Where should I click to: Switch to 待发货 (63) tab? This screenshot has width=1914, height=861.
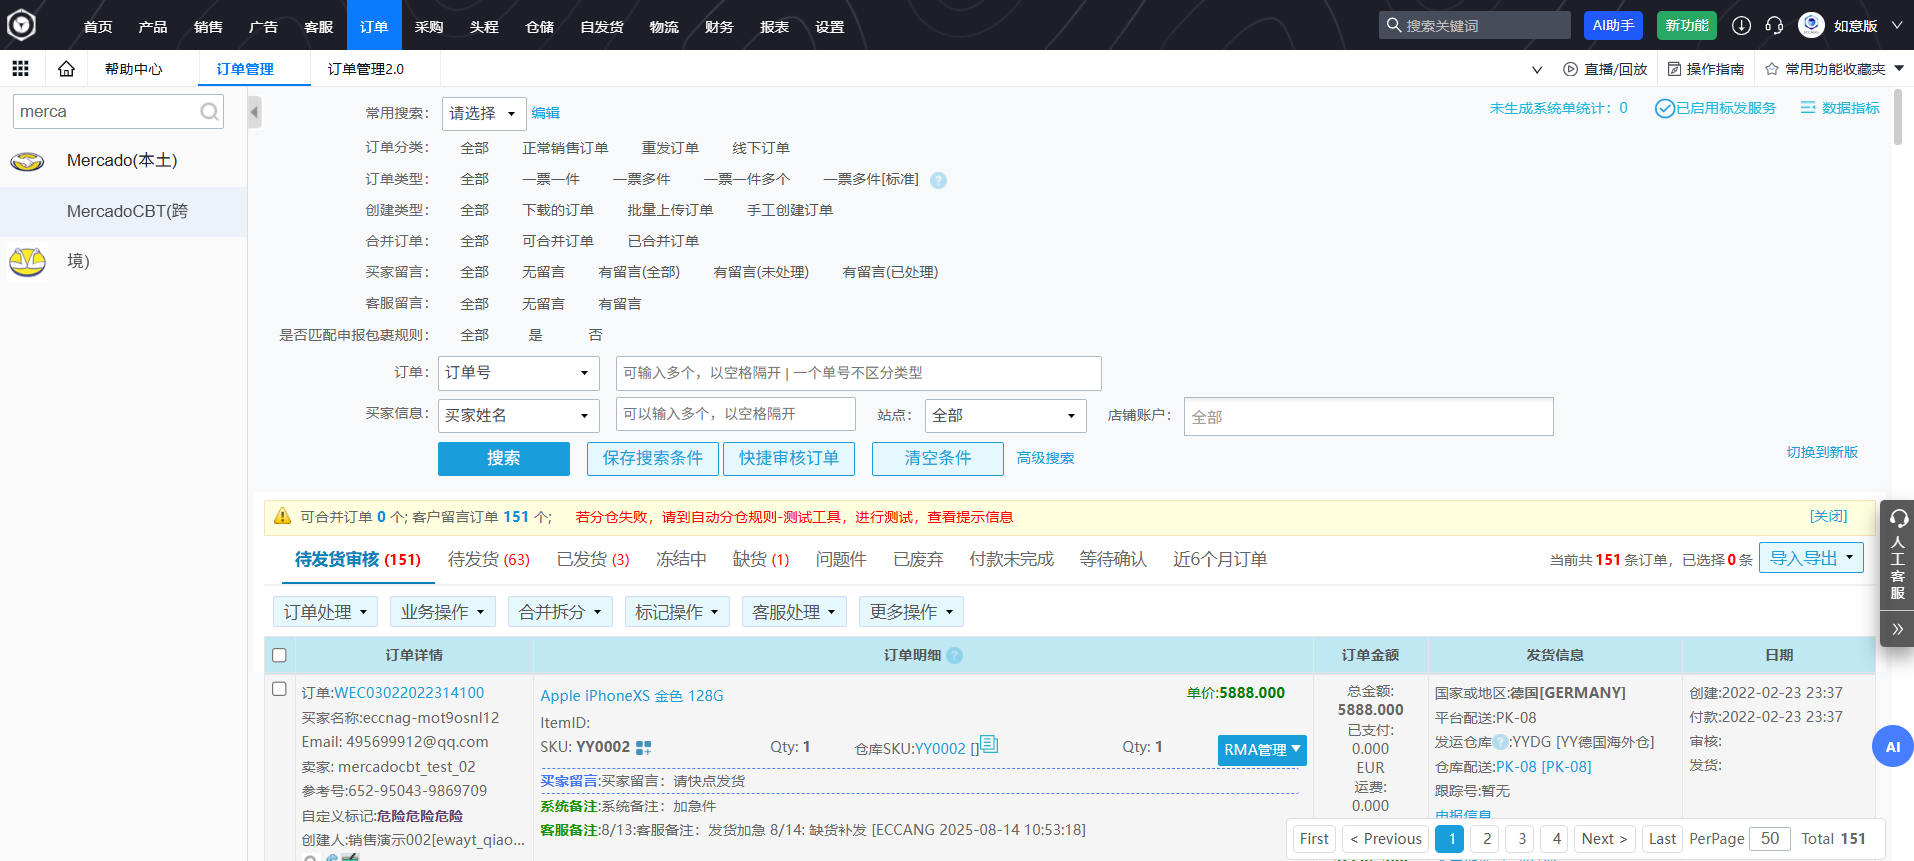coord(489,559)
